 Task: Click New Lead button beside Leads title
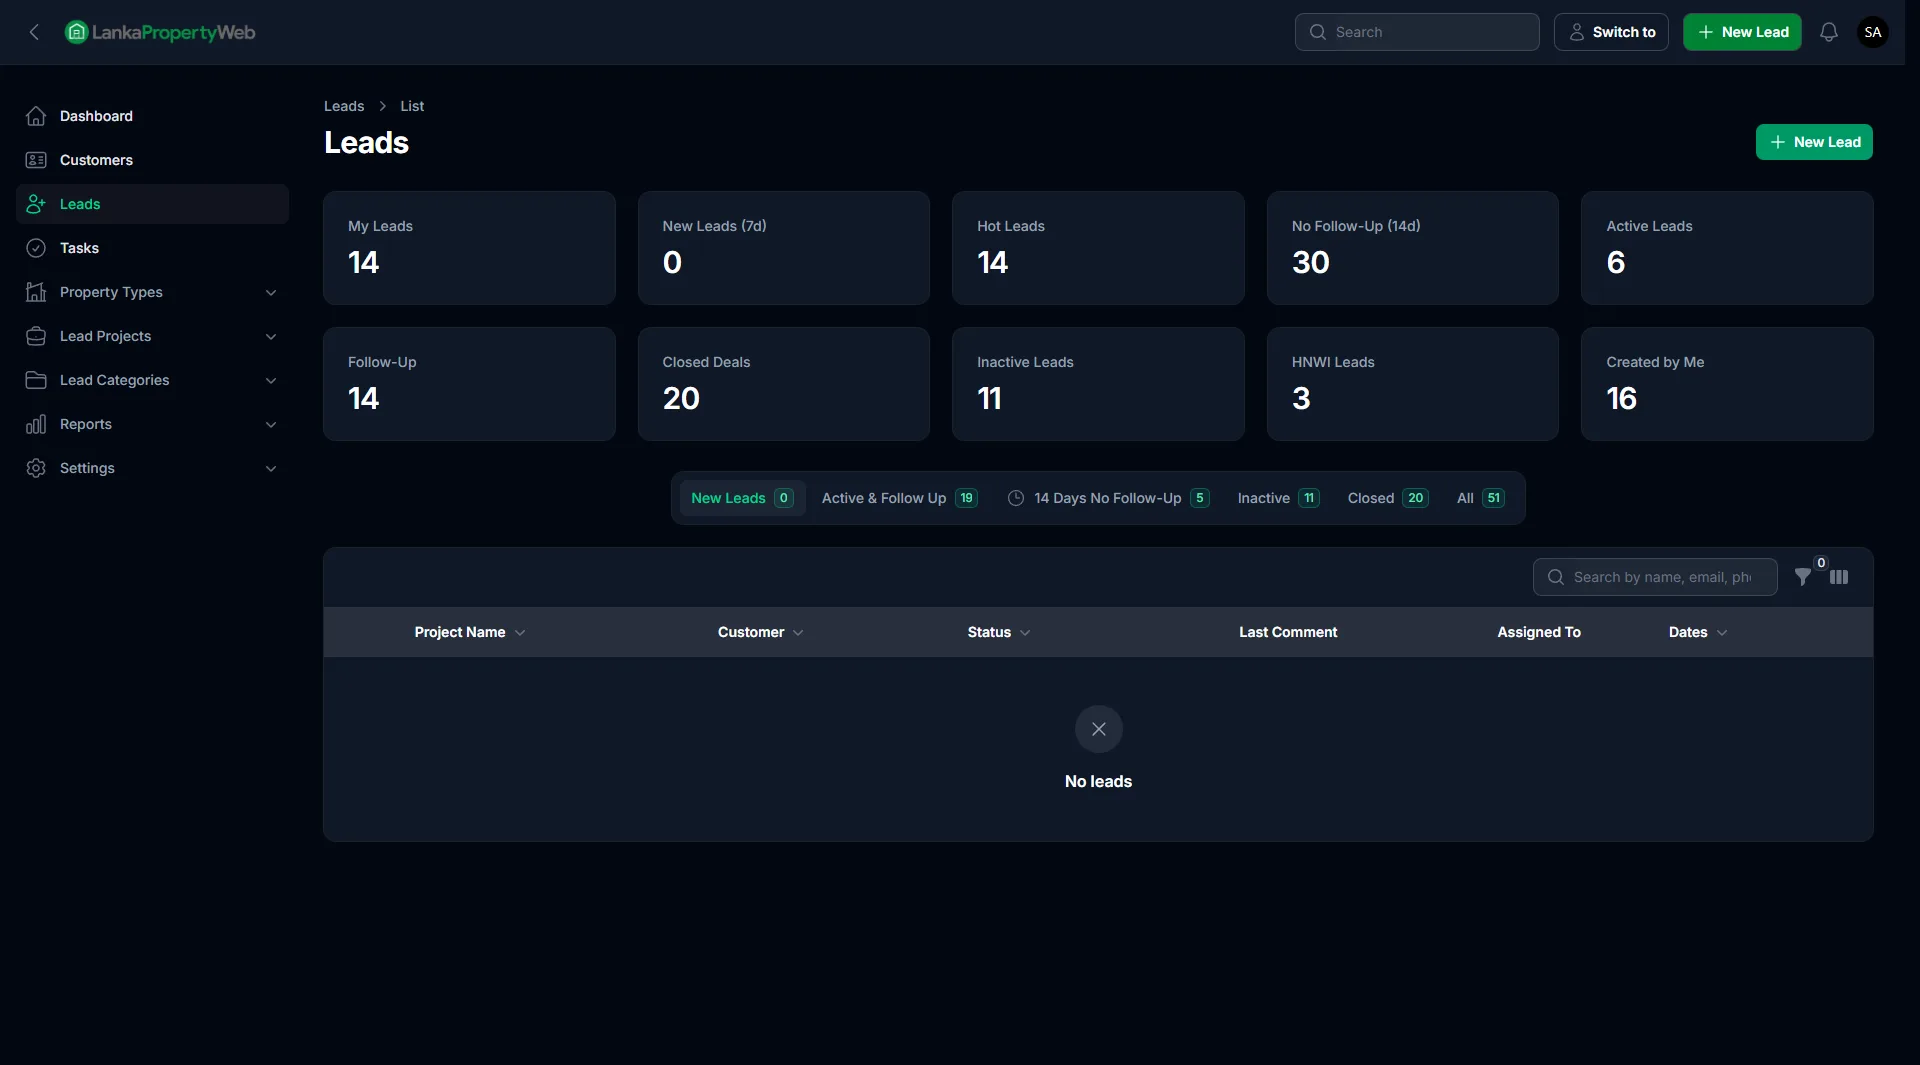(x=1813, y=142)
